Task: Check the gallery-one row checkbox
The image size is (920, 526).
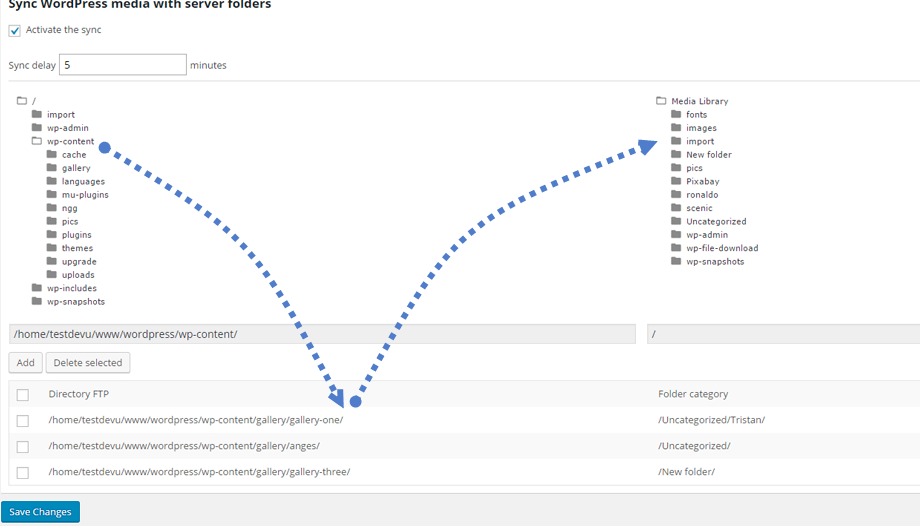Action: tap(23, 421)
